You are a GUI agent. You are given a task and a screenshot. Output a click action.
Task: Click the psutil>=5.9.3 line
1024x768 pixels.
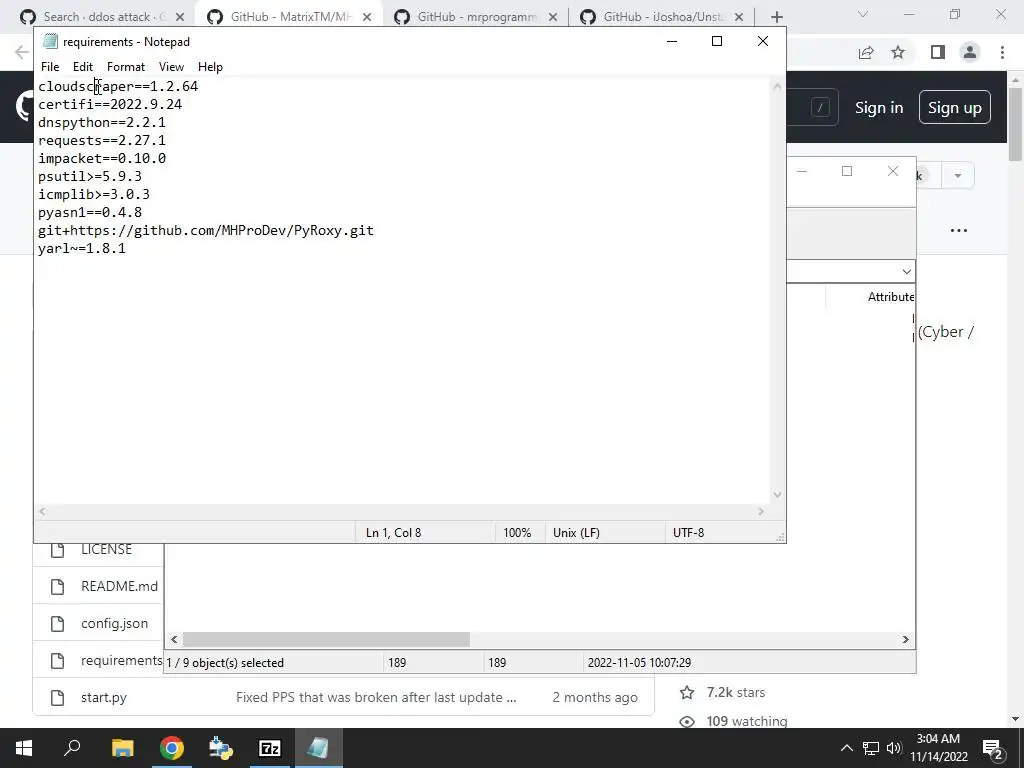(90, 176)
